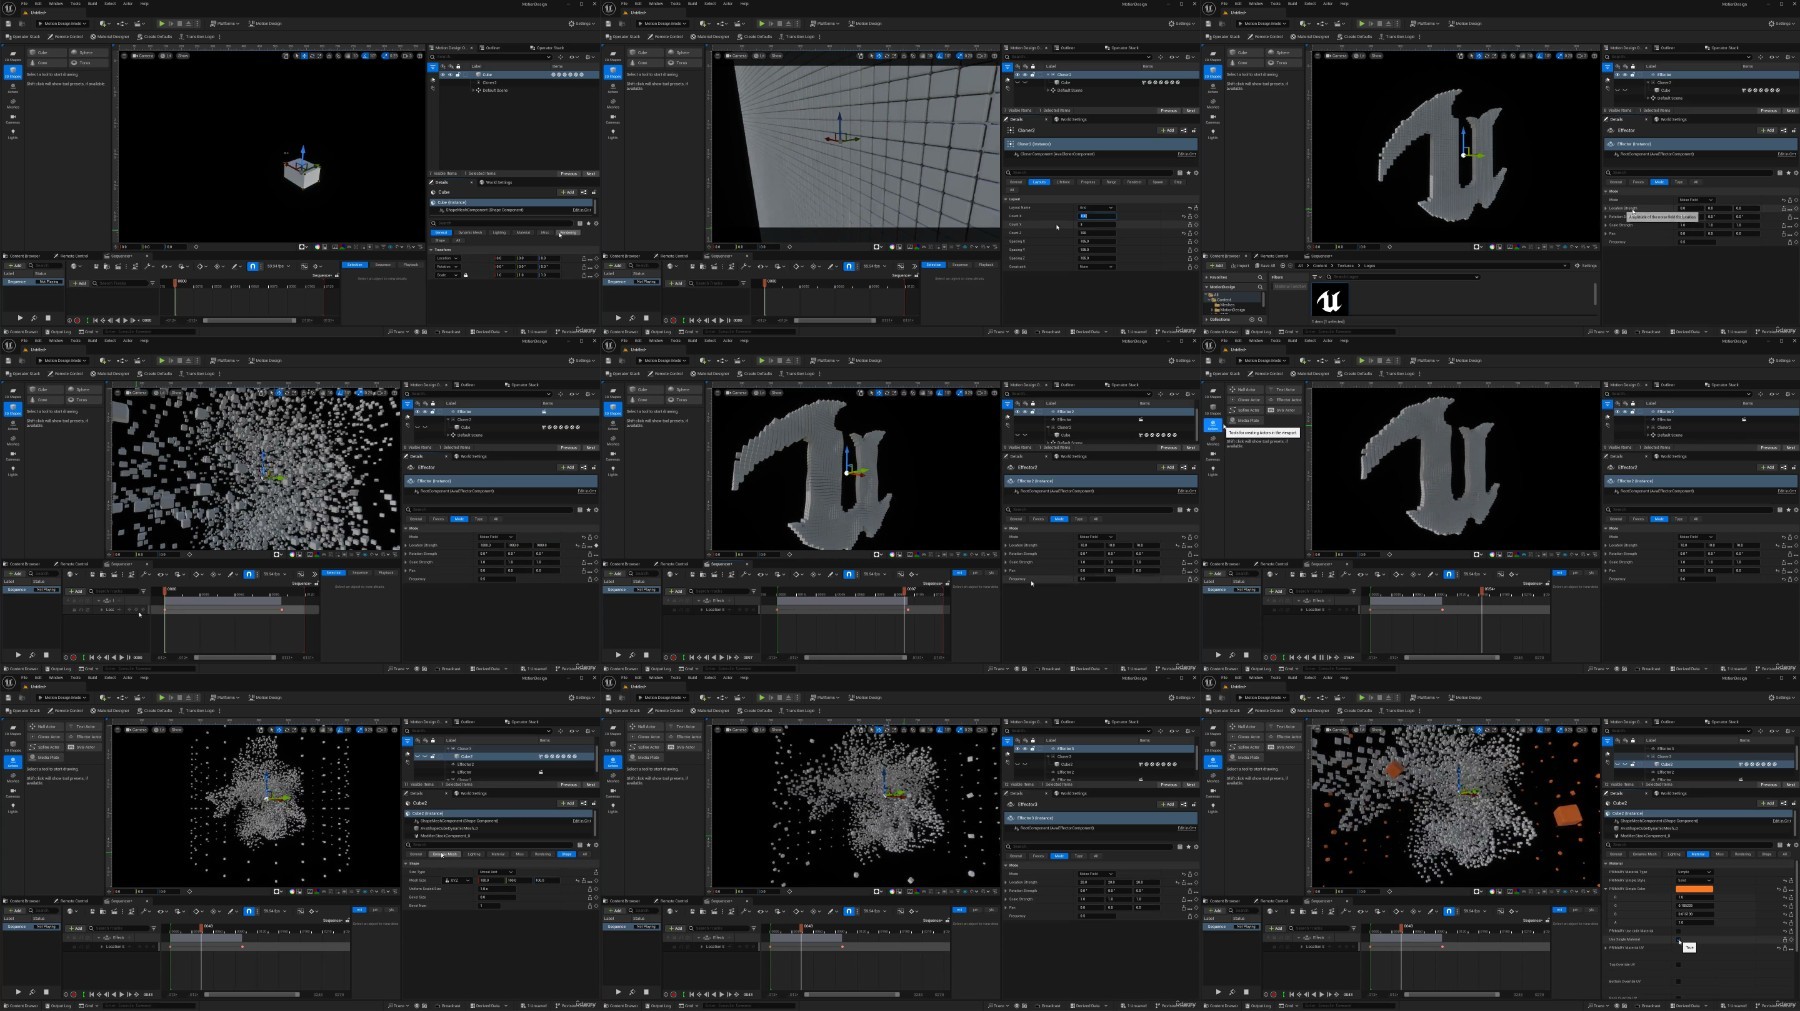Click Remote Control toolbar button in grid-wall screenshot

point(665,37)
